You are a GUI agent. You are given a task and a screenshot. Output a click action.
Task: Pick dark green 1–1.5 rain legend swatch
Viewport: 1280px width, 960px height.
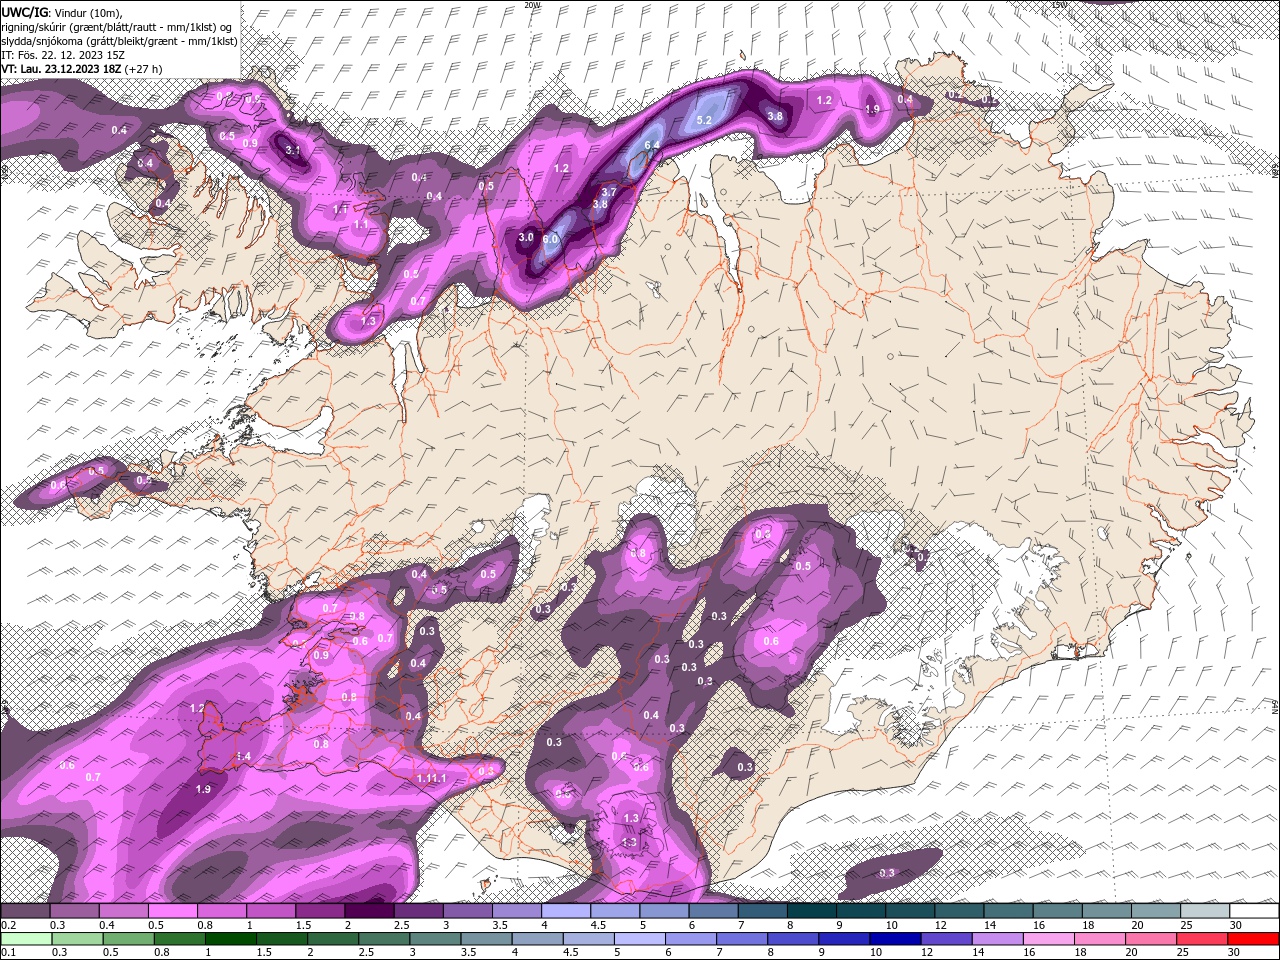pyautogui.click(x=231, y=939)
